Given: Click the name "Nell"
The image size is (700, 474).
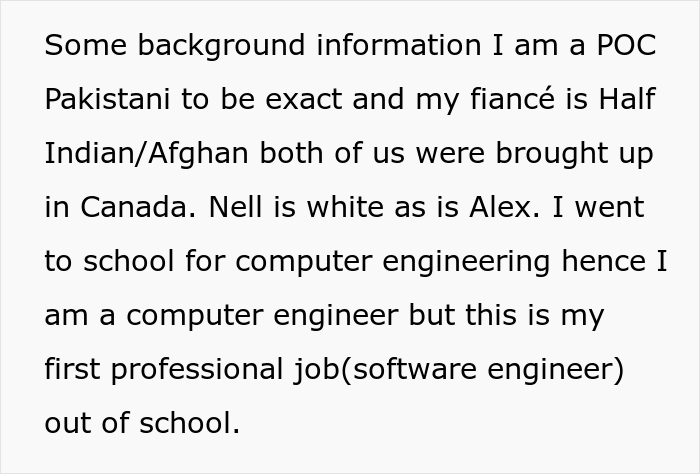Looking at the screenshot, I should pos(235,207).
